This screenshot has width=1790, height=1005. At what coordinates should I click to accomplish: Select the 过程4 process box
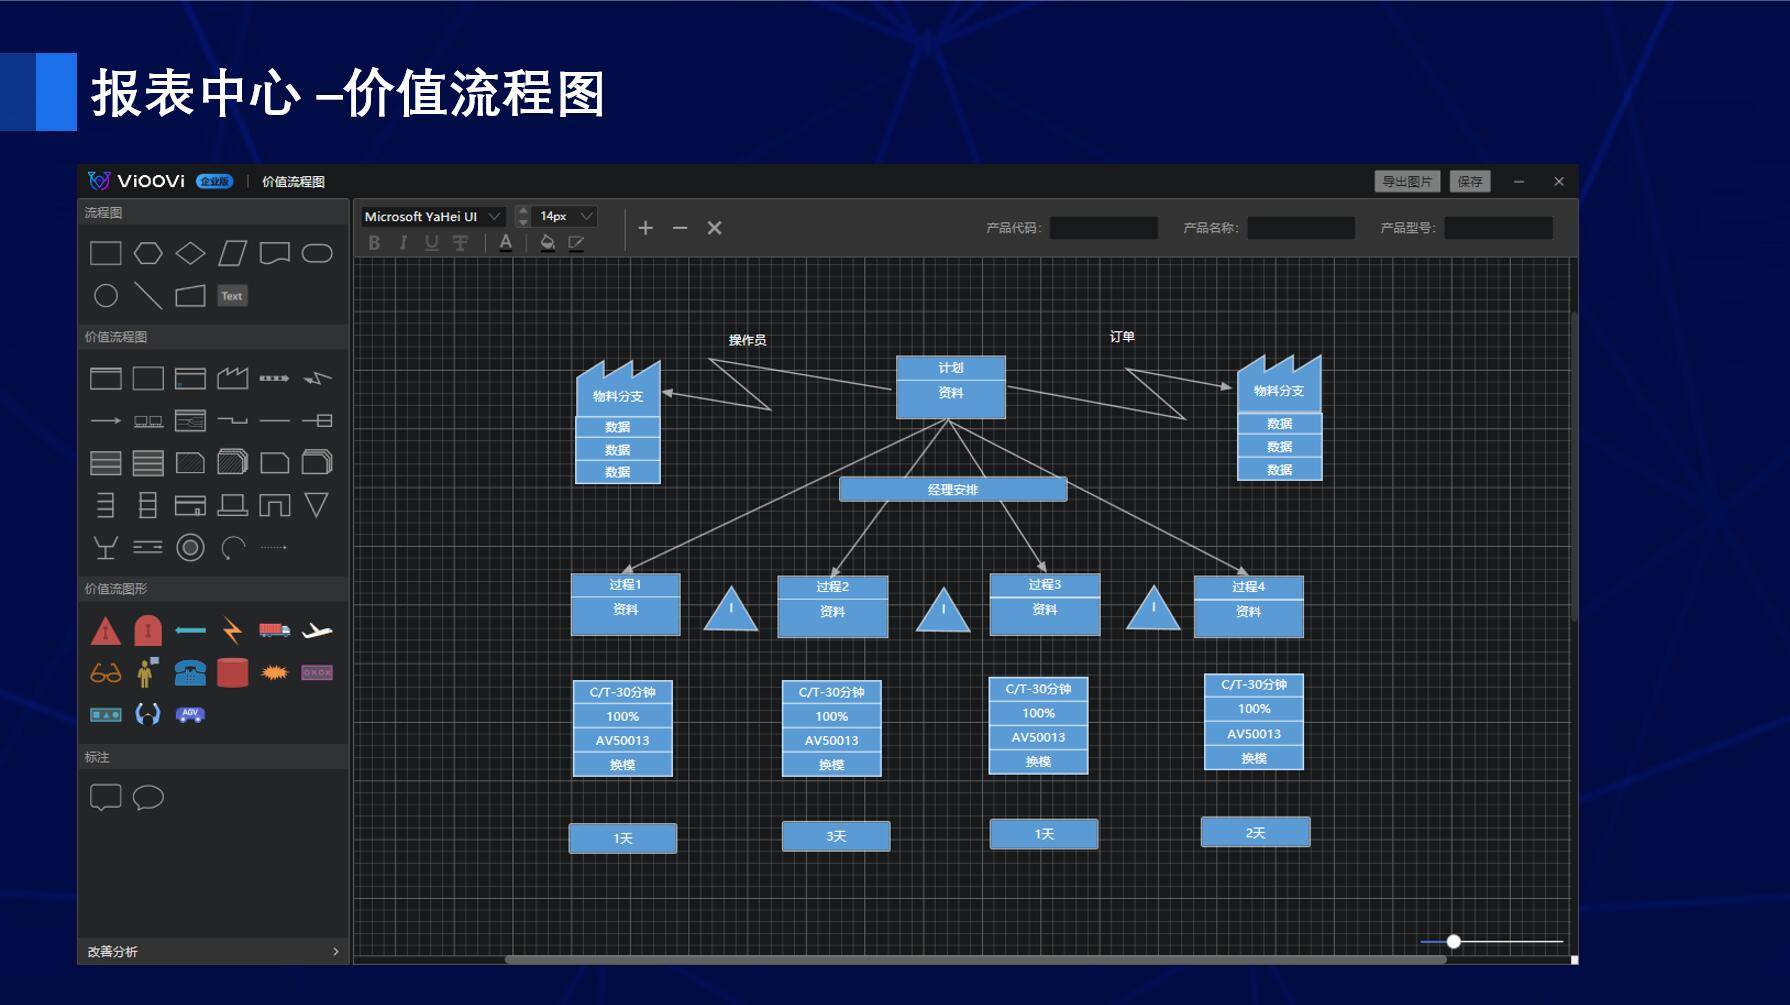pos(1249,606)
